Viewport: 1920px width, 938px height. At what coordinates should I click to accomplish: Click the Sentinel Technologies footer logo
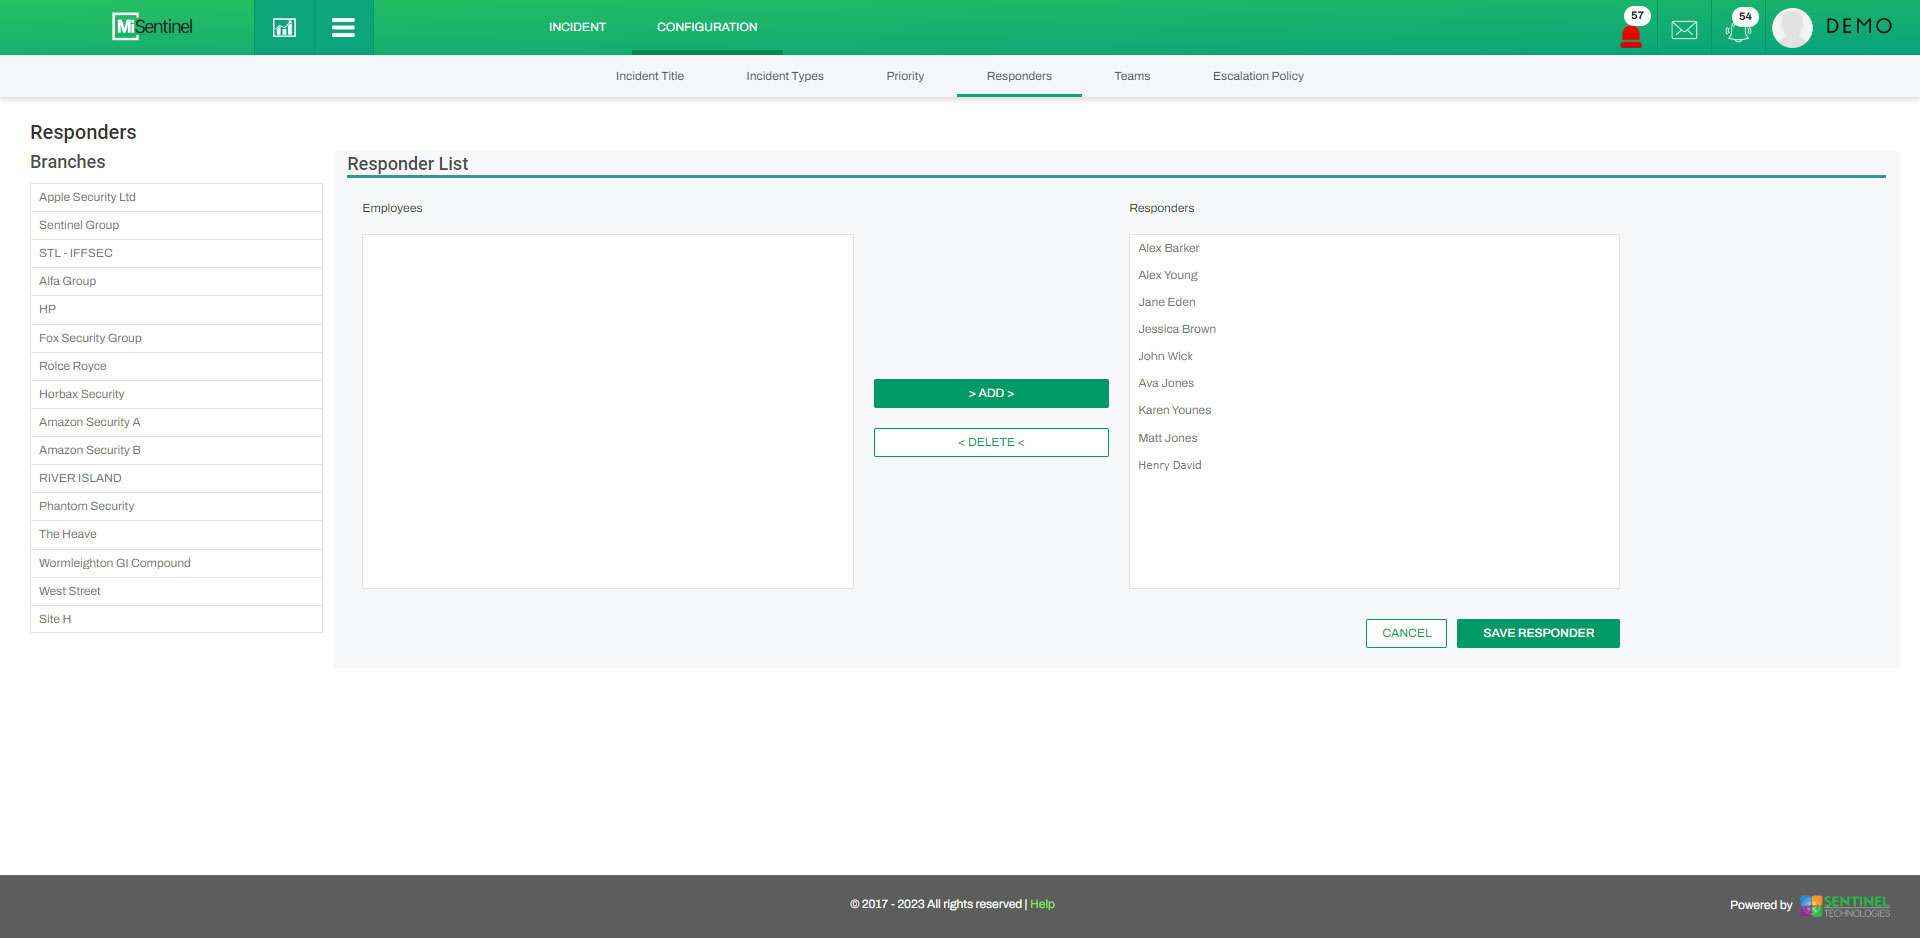1845,905
